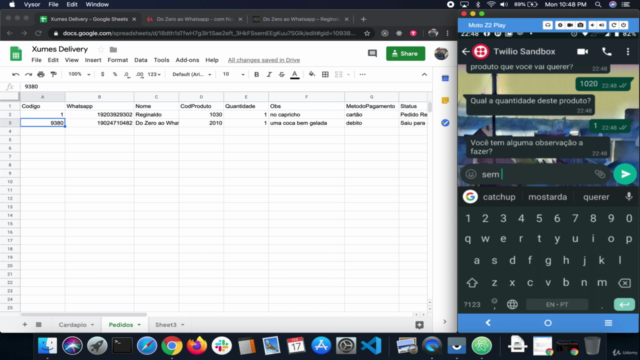The height and width of the screenshot is (360, 640).
Task: Open the comments history icon
Action: [x=372, y=53]
